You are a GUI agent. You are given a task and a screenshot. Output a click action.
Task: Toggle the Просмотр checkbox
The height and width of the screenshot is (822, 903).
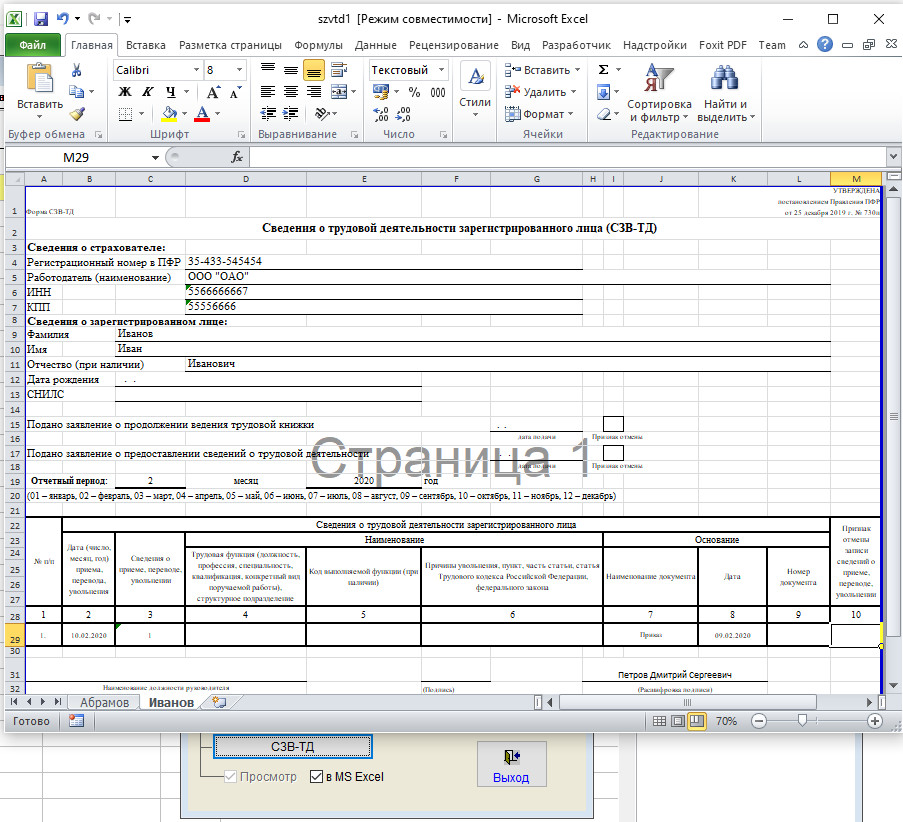coord(233,777)
